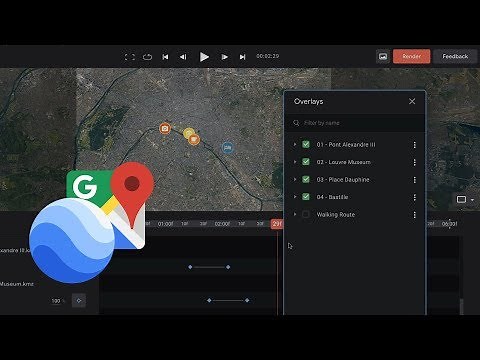Screen dimensions: 480x360
Task: Expand 04 - Bastille item
Action: [295, 197]
